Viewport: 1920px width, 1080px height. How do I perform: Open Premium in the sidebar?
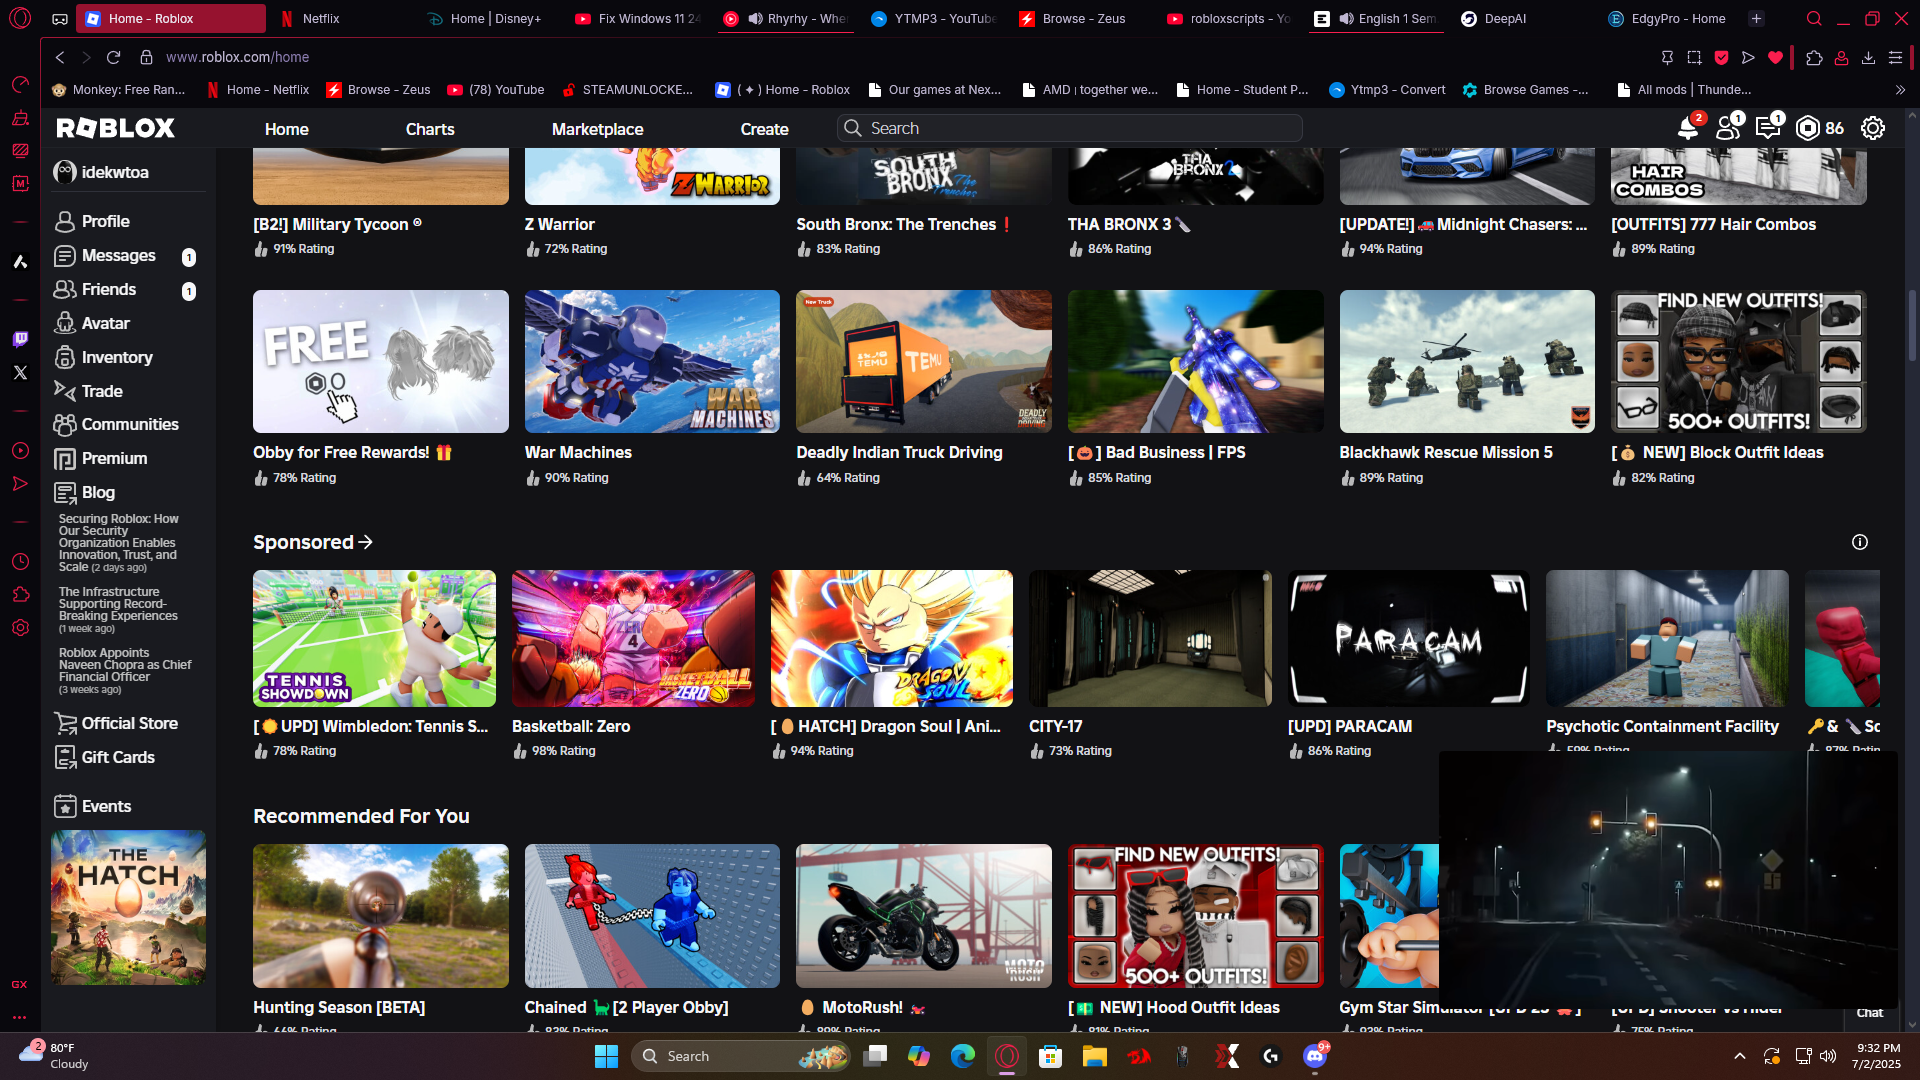(x=114, y=458)
